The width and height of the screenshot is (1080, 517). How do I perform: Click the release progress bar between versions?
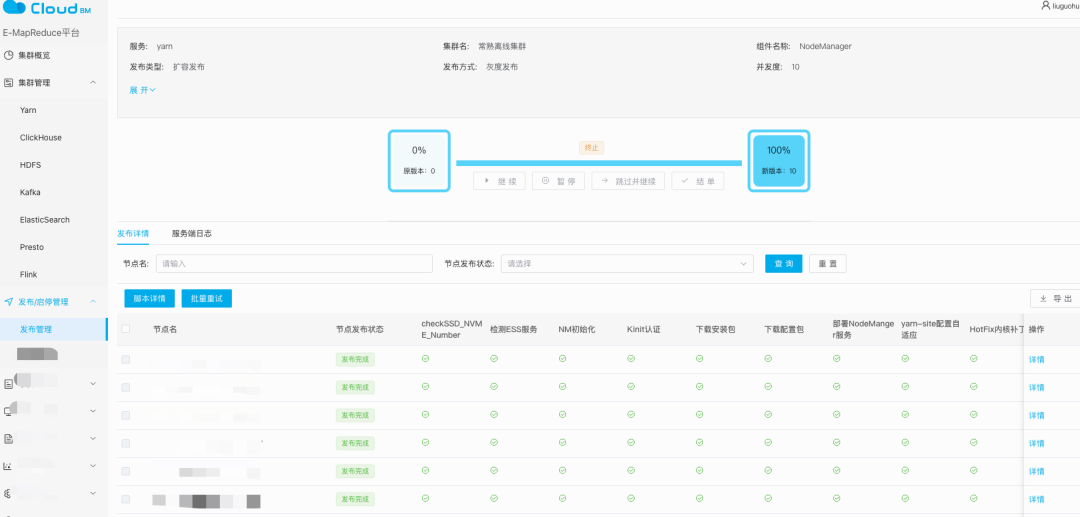coord(599,163)
